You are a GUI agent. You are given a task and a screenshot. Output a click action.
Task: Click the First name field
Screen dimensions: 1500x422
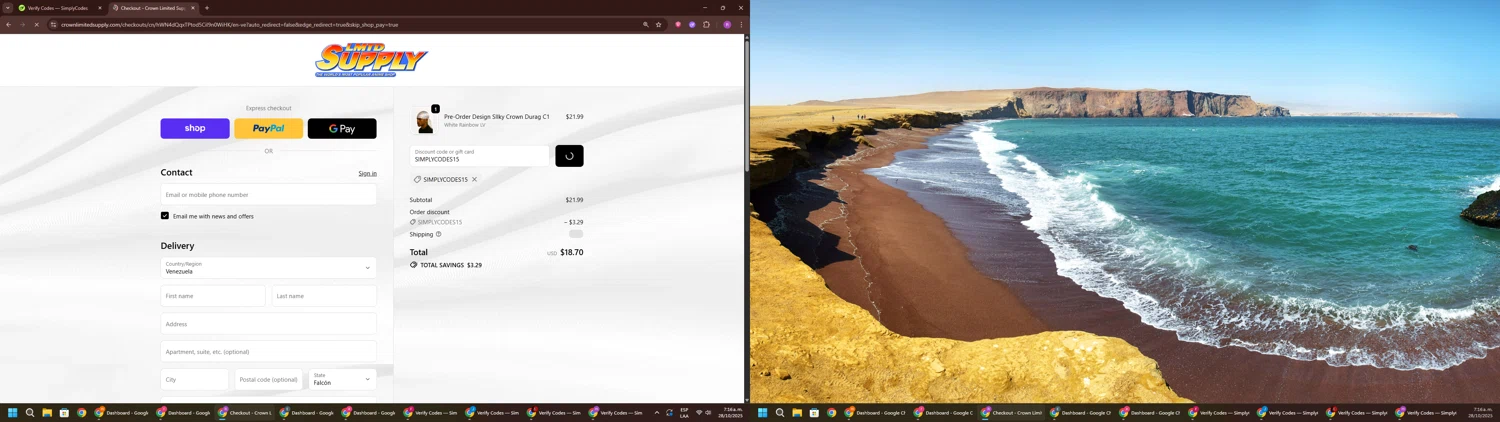tap(213, 296)
